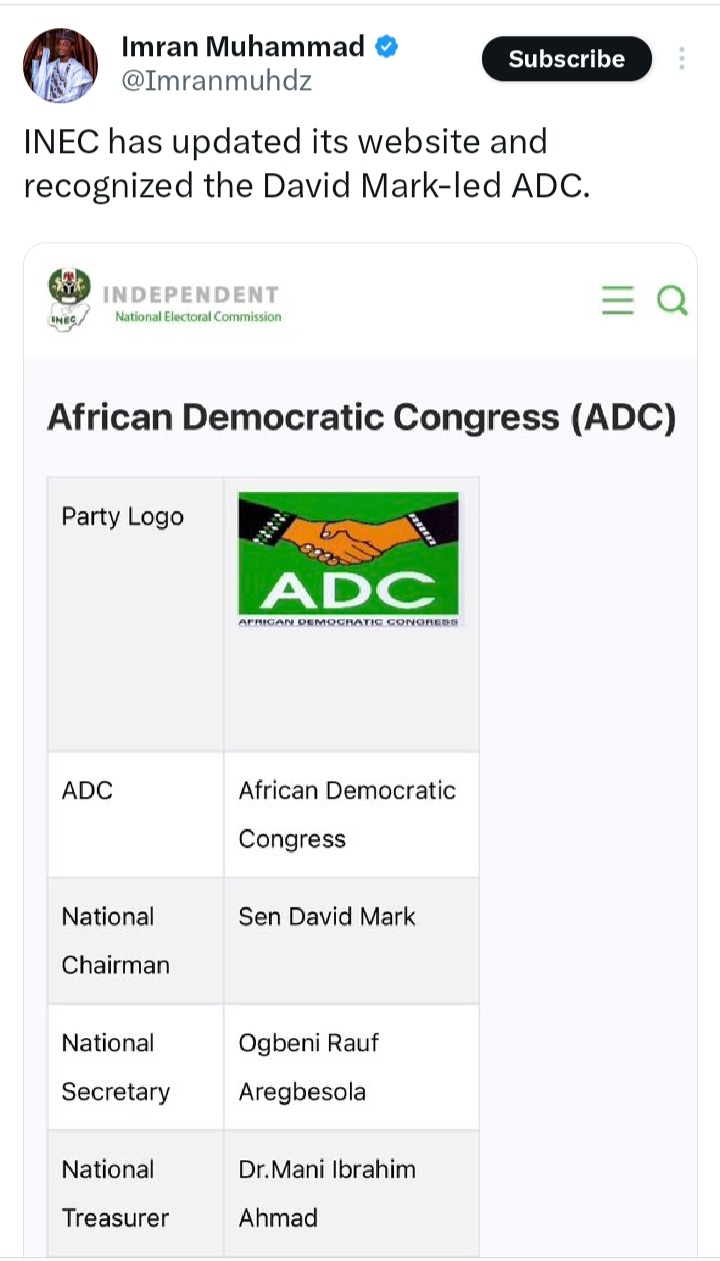
Task: Select the Sen David Mark cell
Action: click(x=351, y=941)
